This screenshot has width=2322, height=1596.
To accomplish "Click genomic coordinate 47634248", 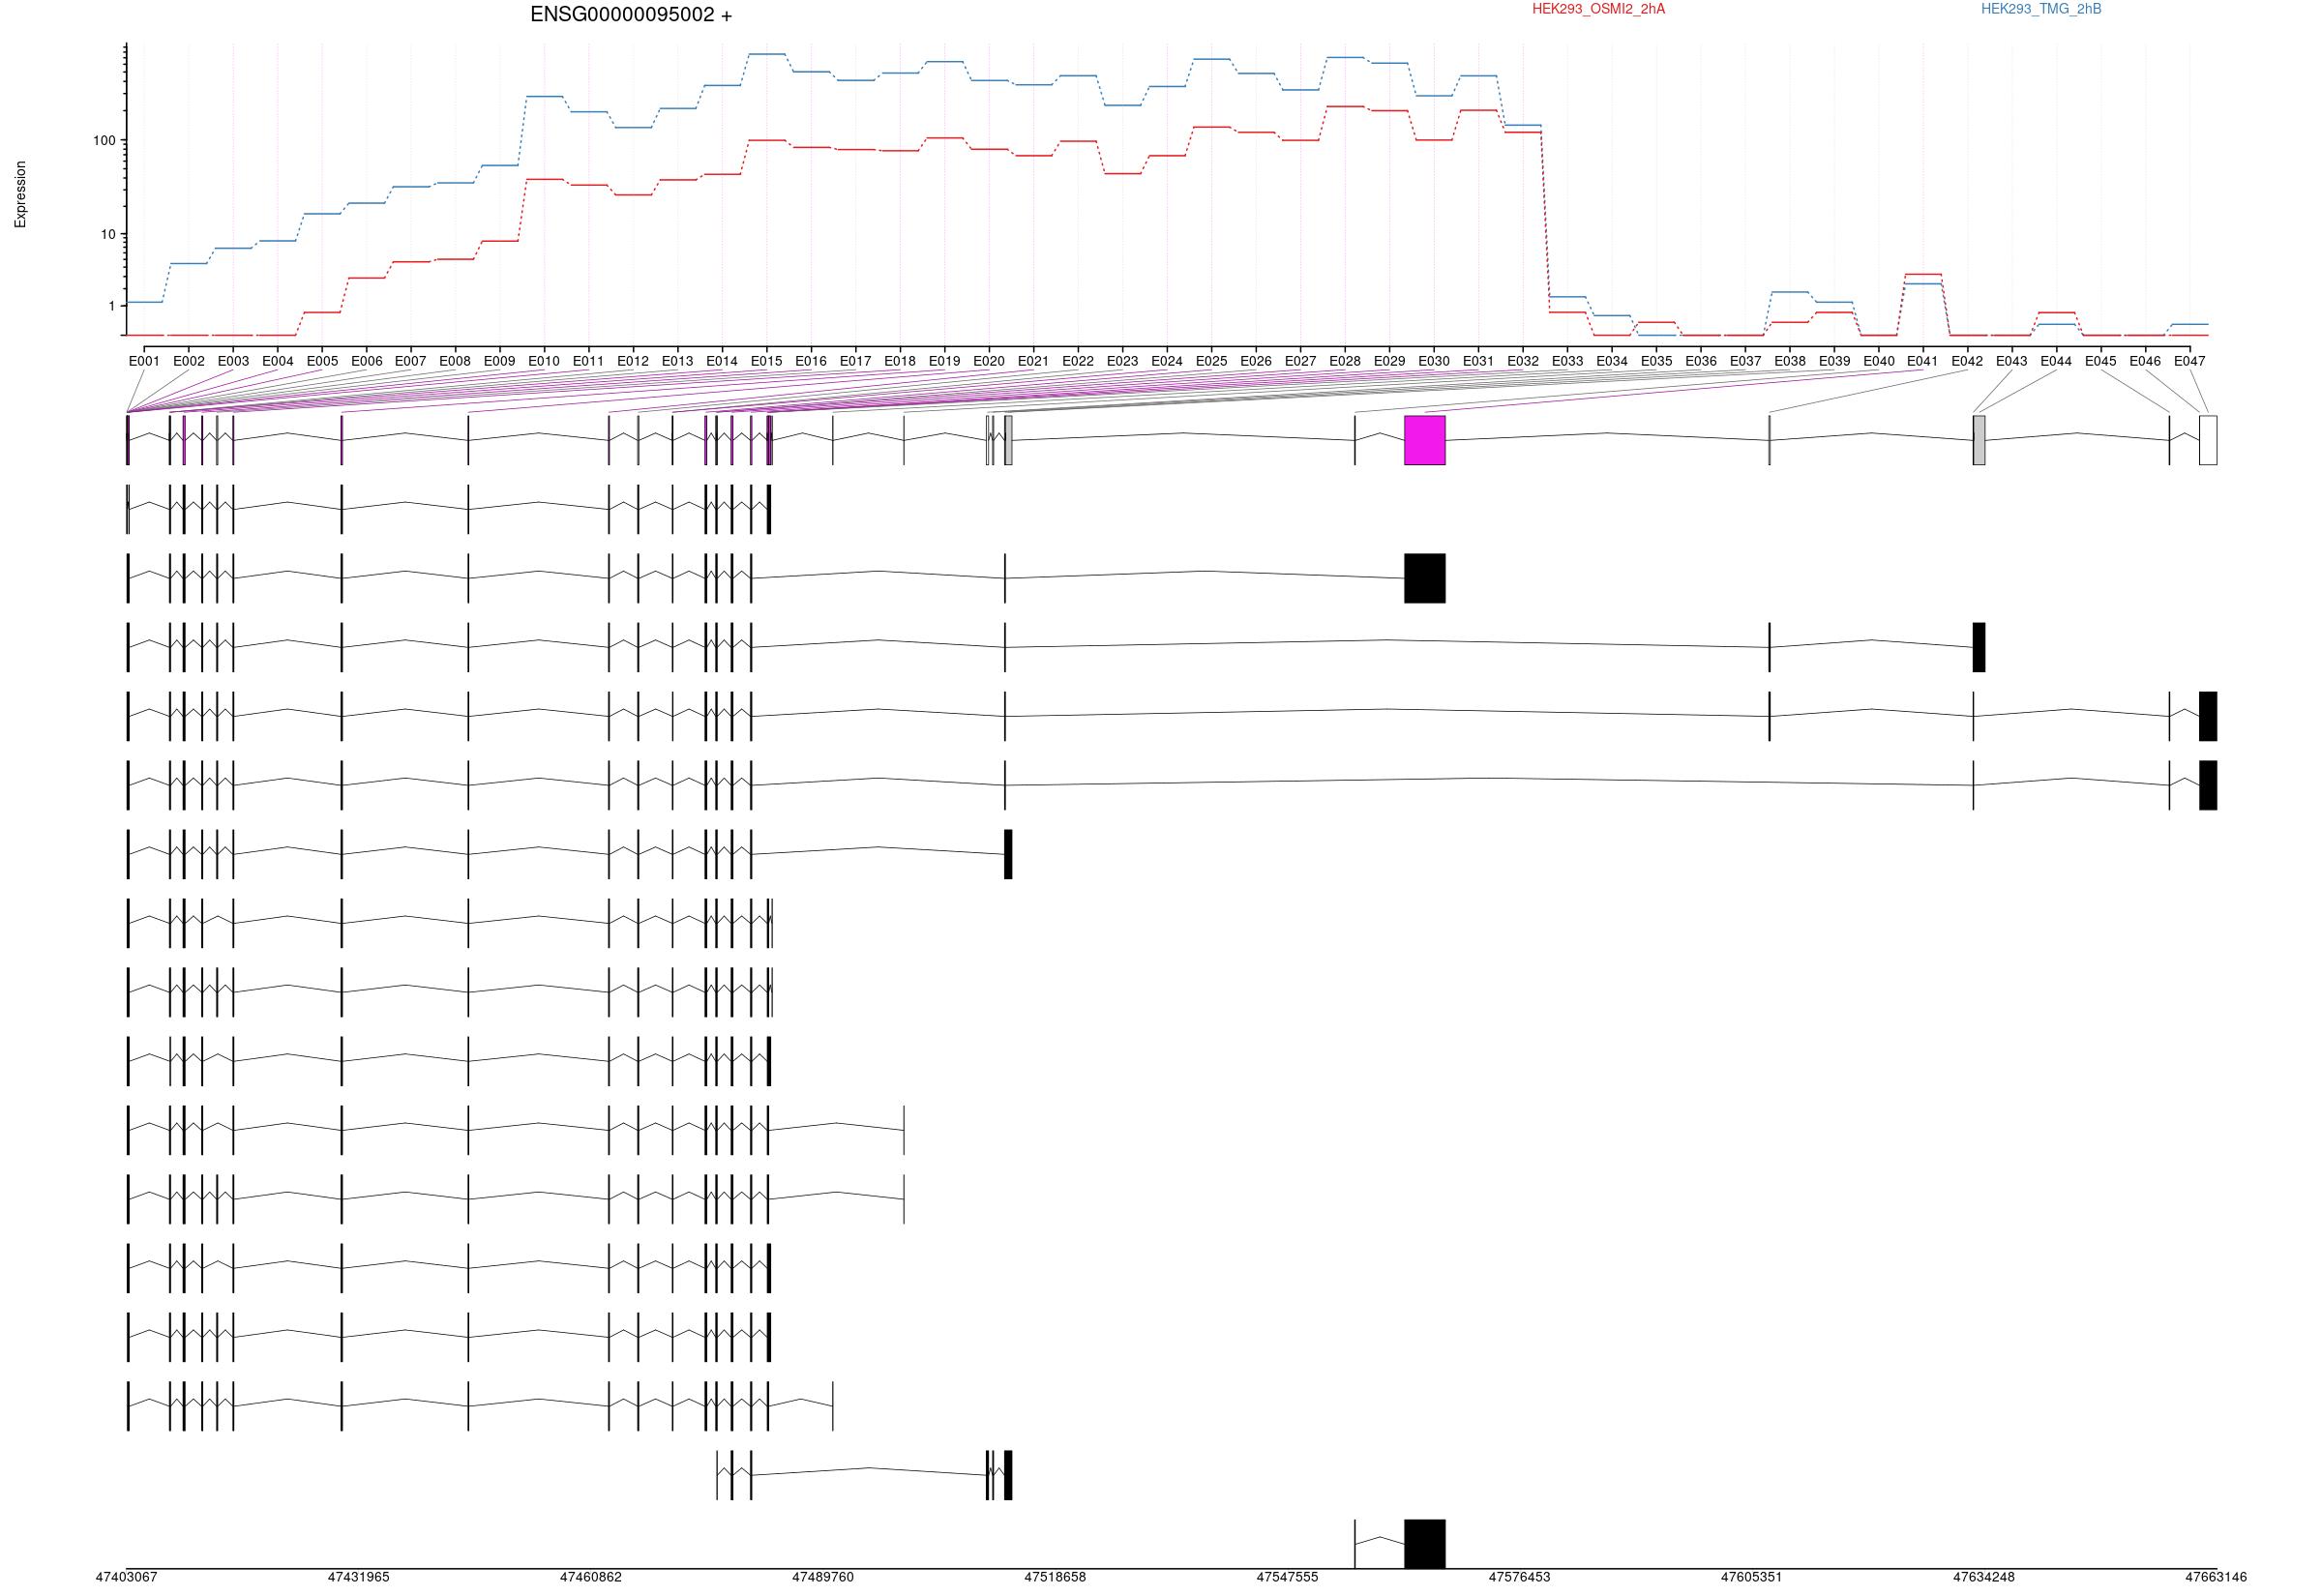I will [1985, 1578].
